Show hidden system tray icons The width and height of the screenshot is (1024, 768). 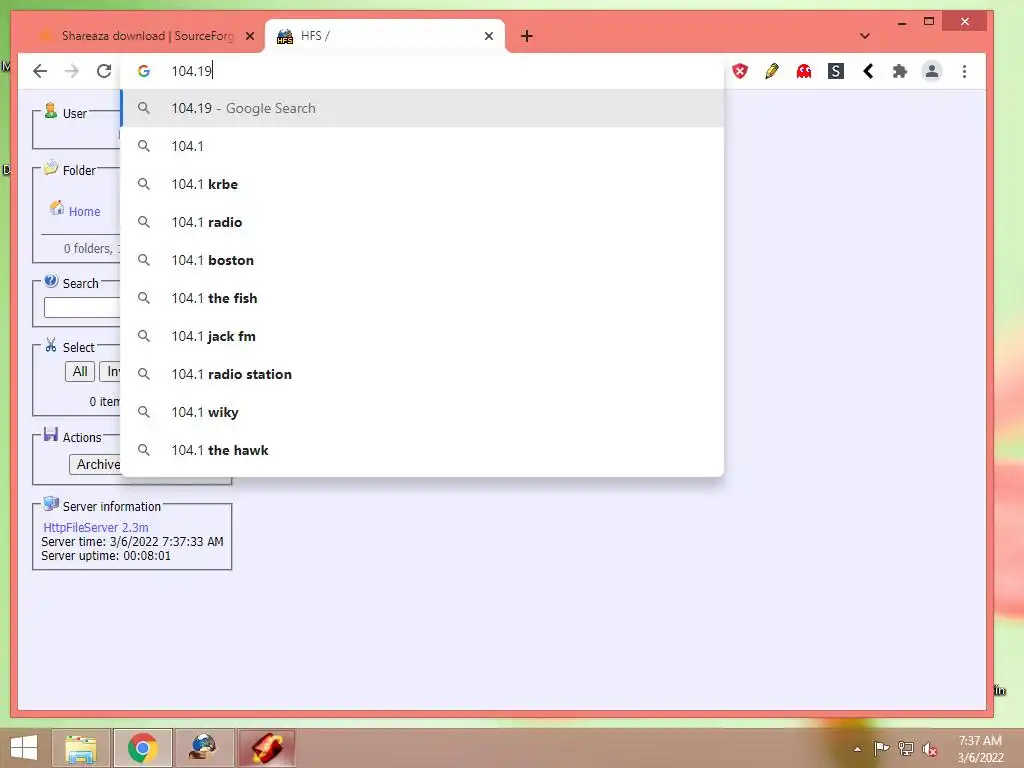[x=857, y=749]
